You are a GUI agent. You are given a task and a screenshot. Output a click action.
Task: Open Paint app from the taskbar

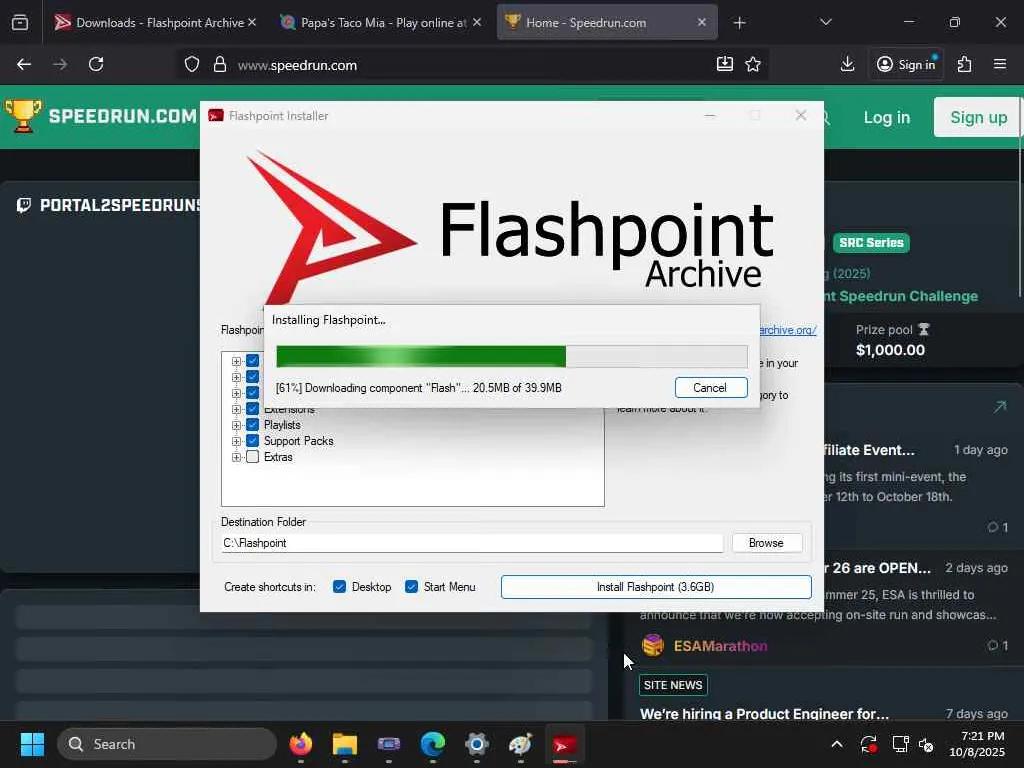520,744
